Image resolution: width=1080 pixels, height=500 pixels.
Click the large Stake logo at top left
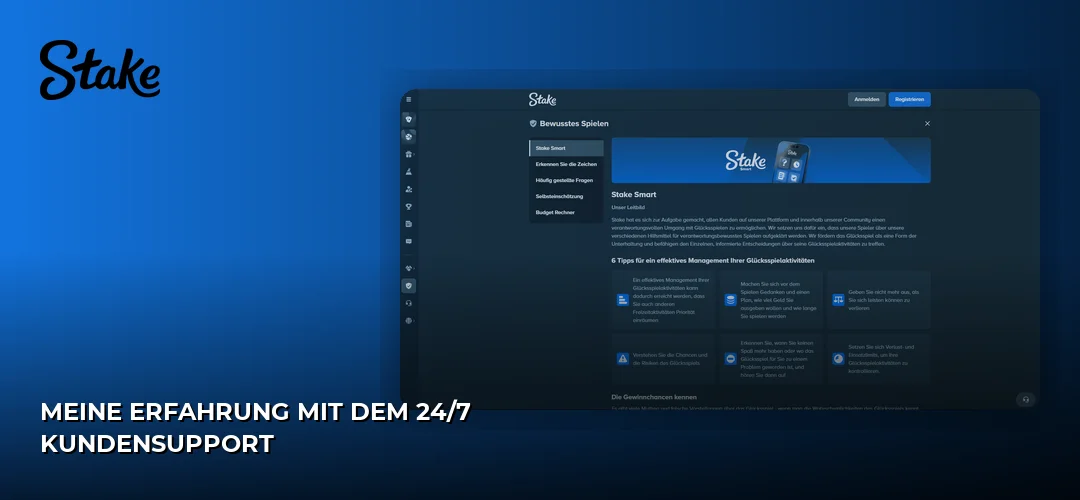click(100, 70)
